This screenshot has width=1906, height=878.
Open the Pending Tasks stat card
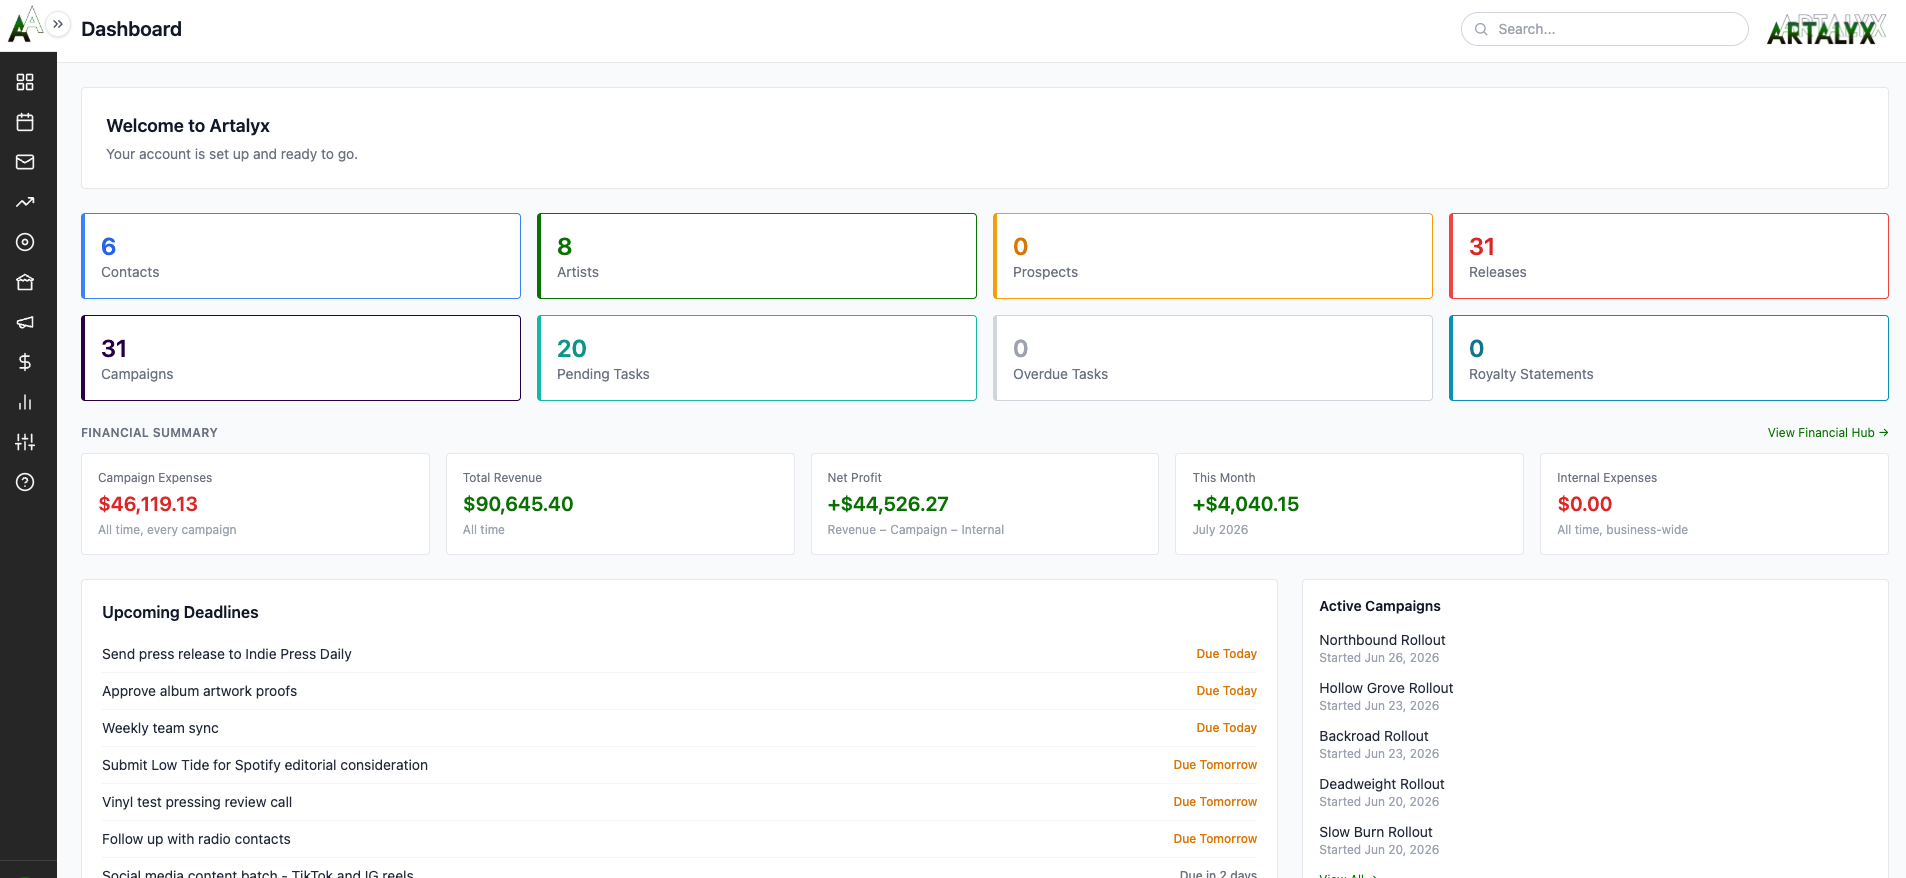pyautogui.click(x=757, y=358)
